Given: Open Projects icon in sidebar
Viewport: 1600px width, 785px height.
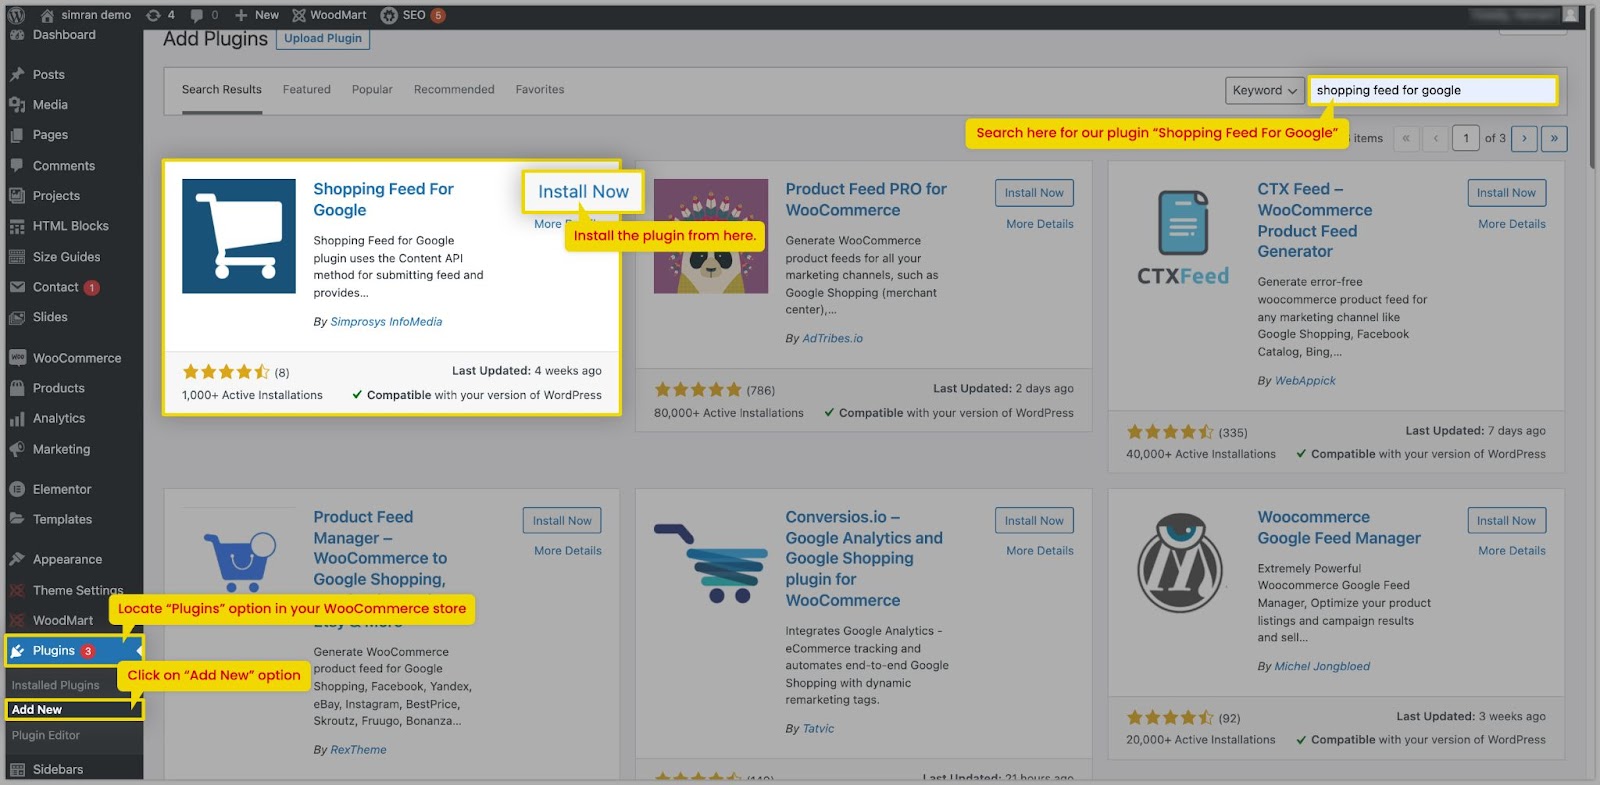Looking at the screenshot, I should 17,195.
